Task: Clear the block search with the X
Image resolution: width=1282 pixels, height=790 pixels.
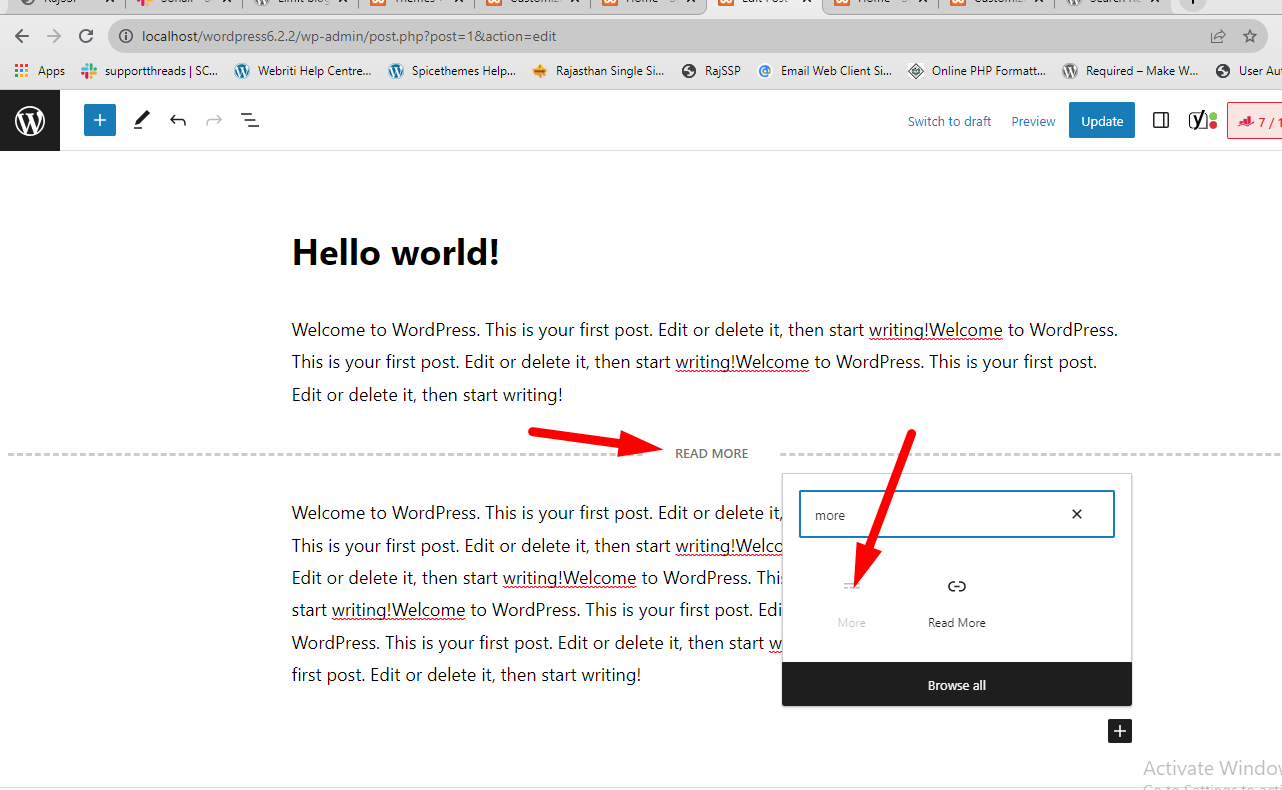Action: [x=1077, y=514]
